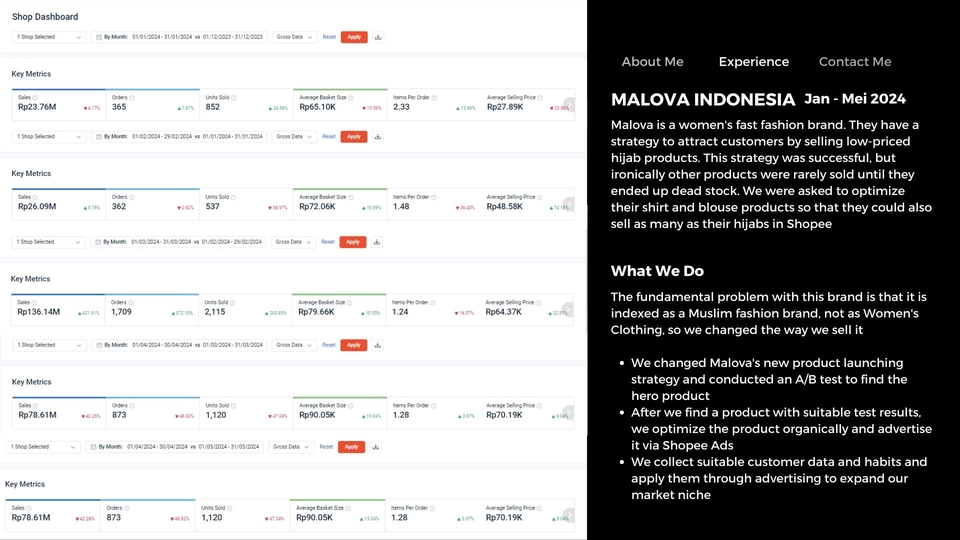This screenshot has height=540, width=960.
Task: Select the Orders 1,709 metric card
Action: 151,307
